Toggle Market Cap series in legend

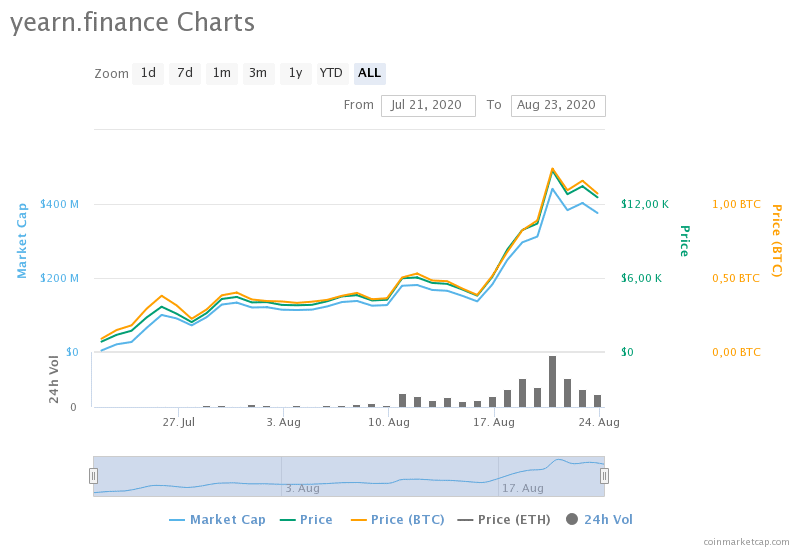(218, 519)
